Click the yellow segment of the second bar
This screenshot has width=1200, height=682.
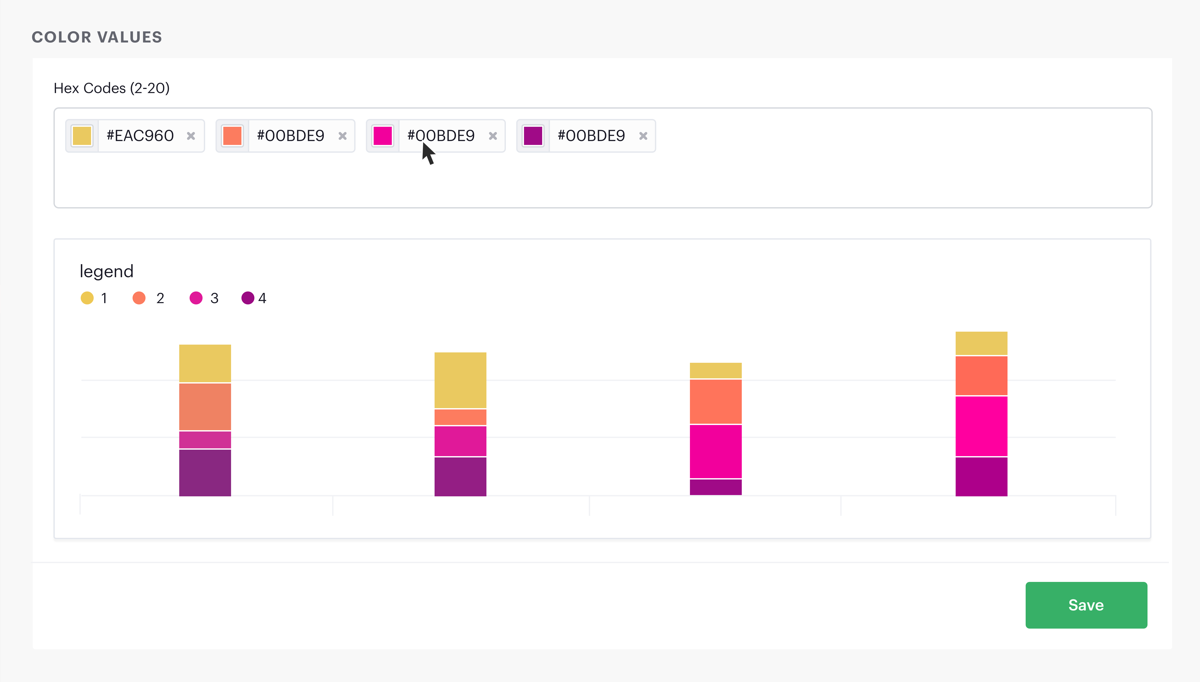point(460,380)
